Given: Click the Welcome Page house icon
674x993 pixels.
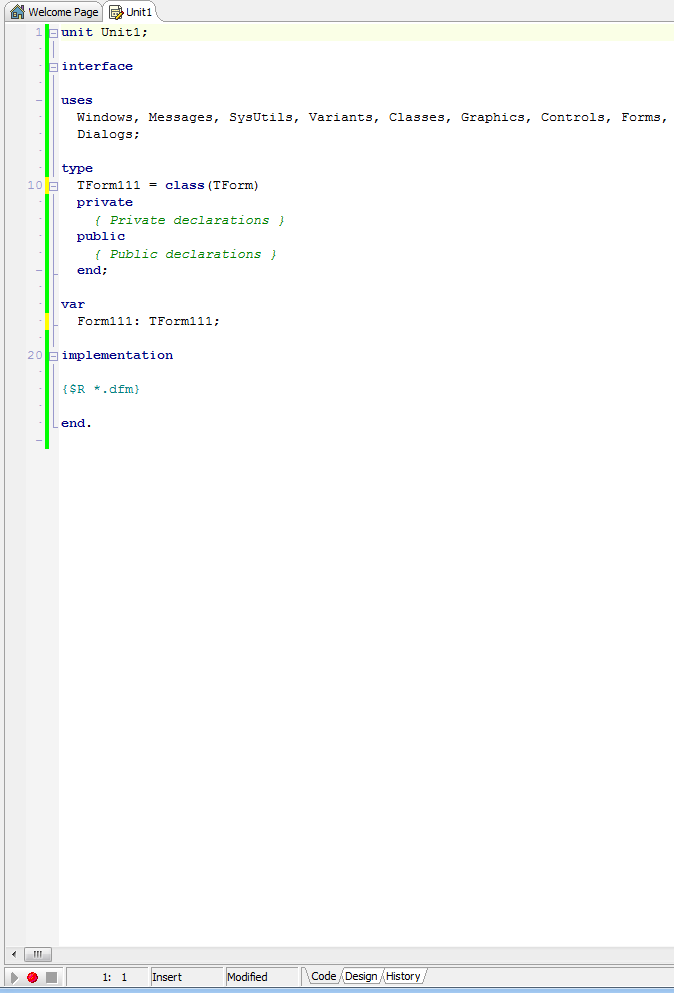Looking at the screenshot, I should coord(18,12).
